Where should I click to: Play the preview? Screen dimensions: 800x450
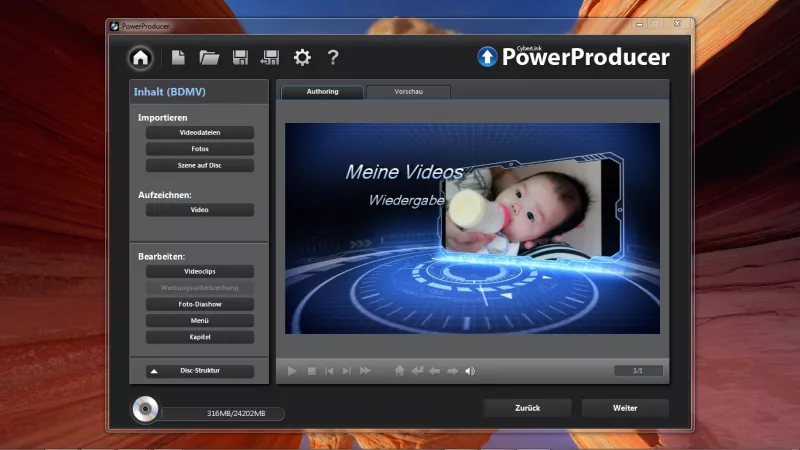(292, 371)
